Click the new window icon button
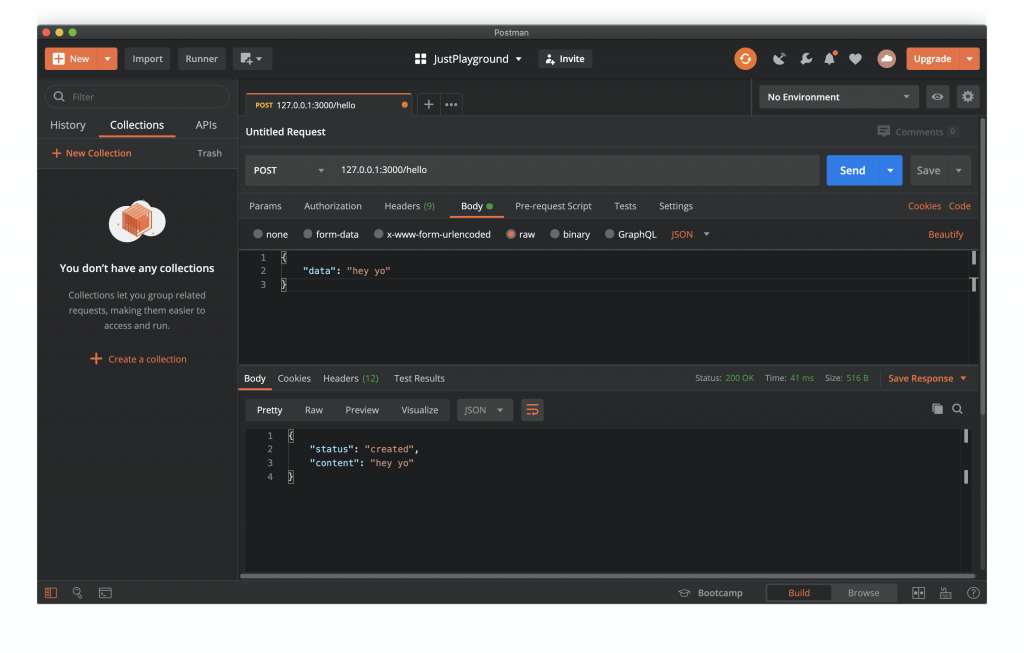Screen dimensions: 1024x653 (x=251, y=59)
